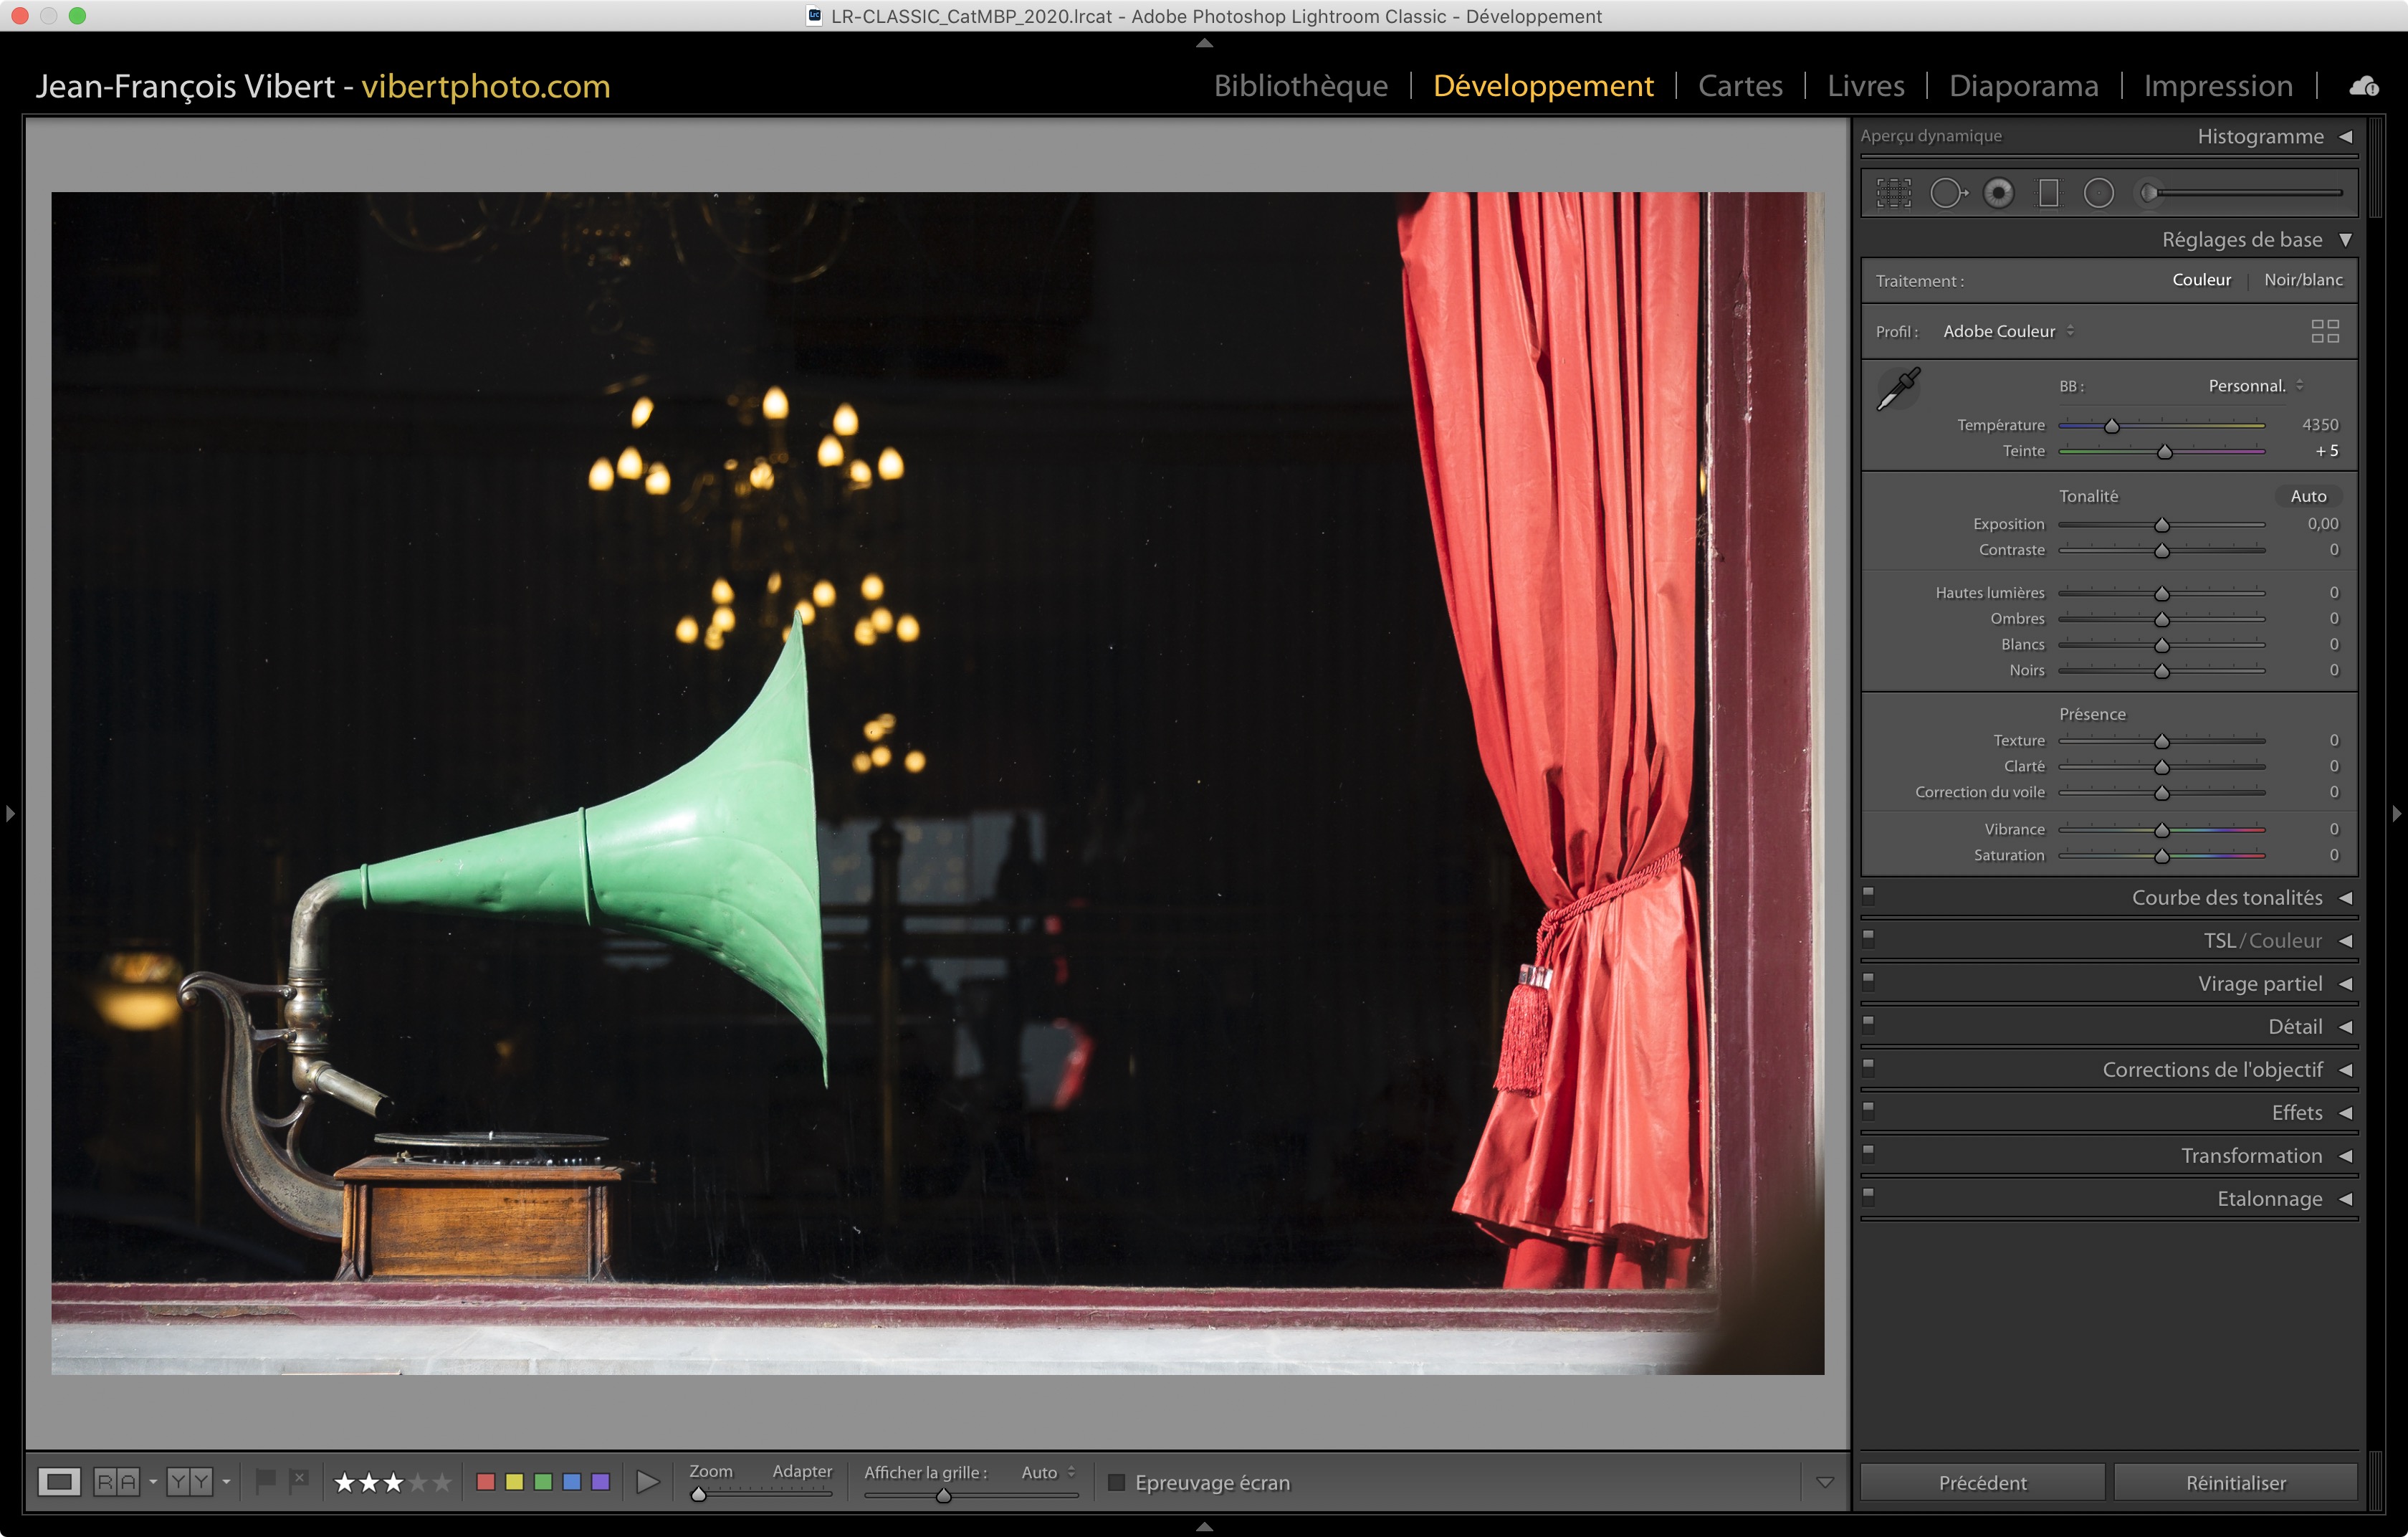Click the cloud sync status icon

coord(2364,86)
